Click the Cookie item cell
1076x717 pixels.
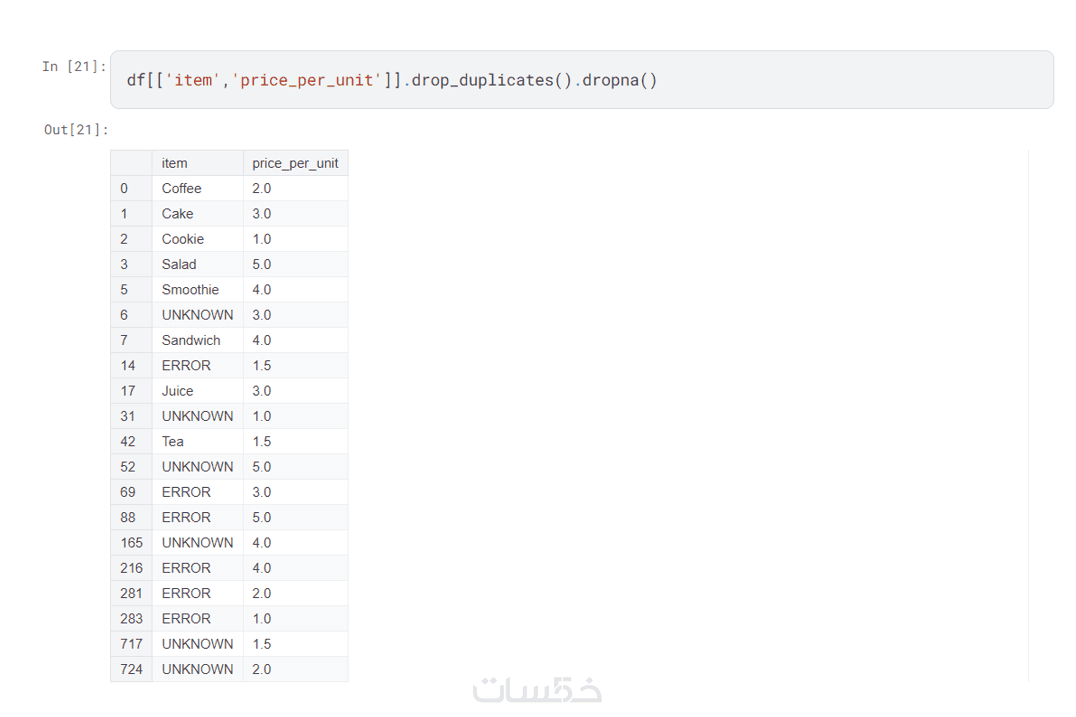(x=183, y=239)
